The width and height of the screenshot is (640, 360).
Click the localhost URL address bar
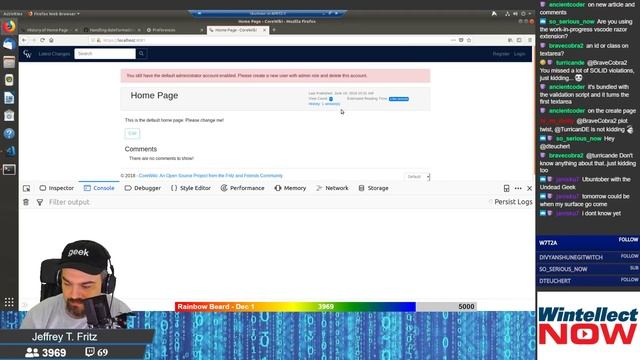(269, 40)
